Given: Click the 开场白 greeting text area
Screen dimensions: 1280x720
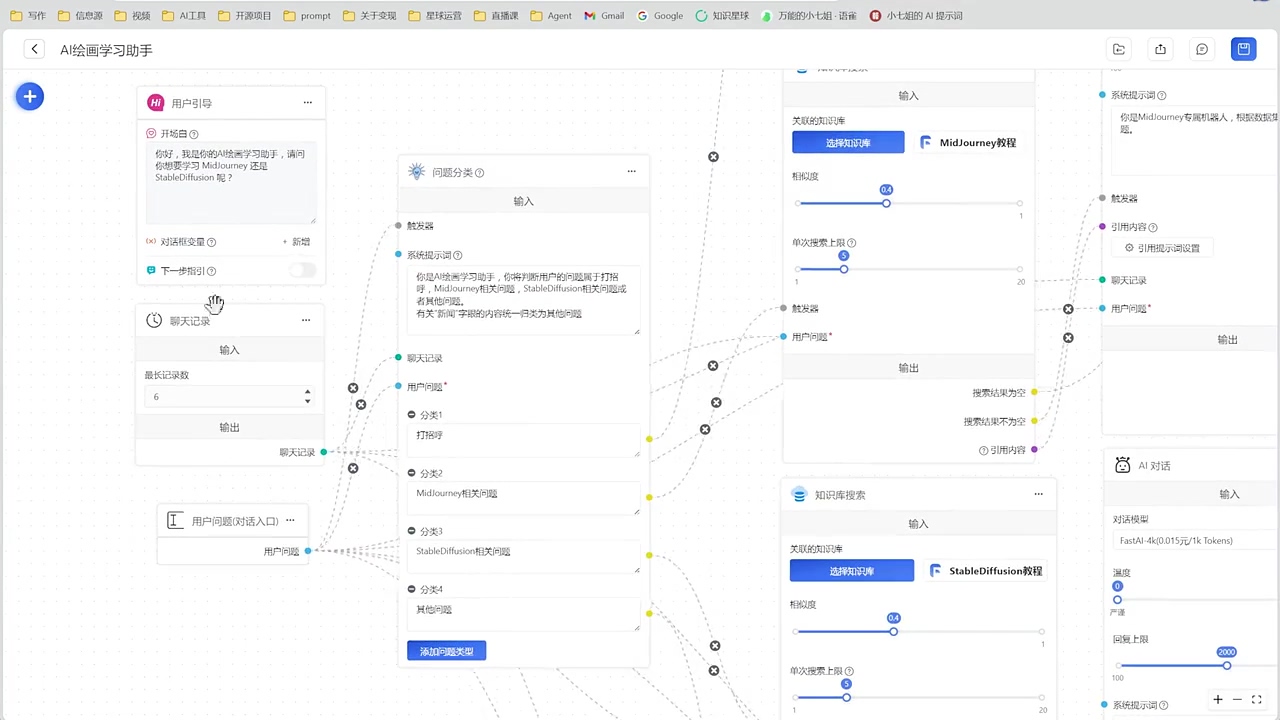Looking at the screenshot, I should click(231, 183).
